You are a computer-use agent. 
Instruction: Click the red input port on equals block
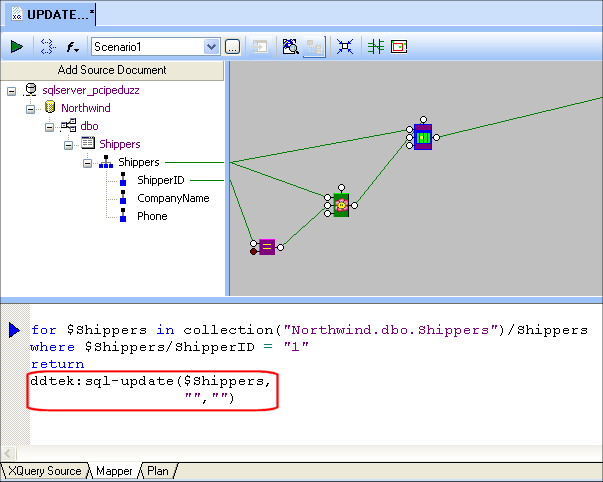pos(253,252)
